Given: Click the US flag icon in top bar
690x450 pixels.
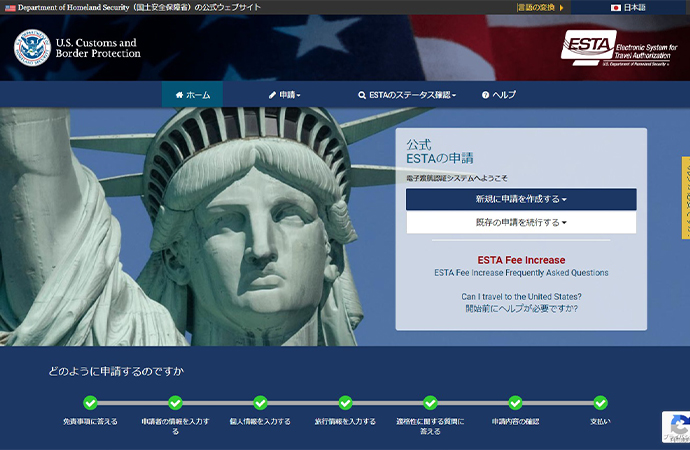Looking at the screenshot, I should pyautogui.click(x=10, y=7).
